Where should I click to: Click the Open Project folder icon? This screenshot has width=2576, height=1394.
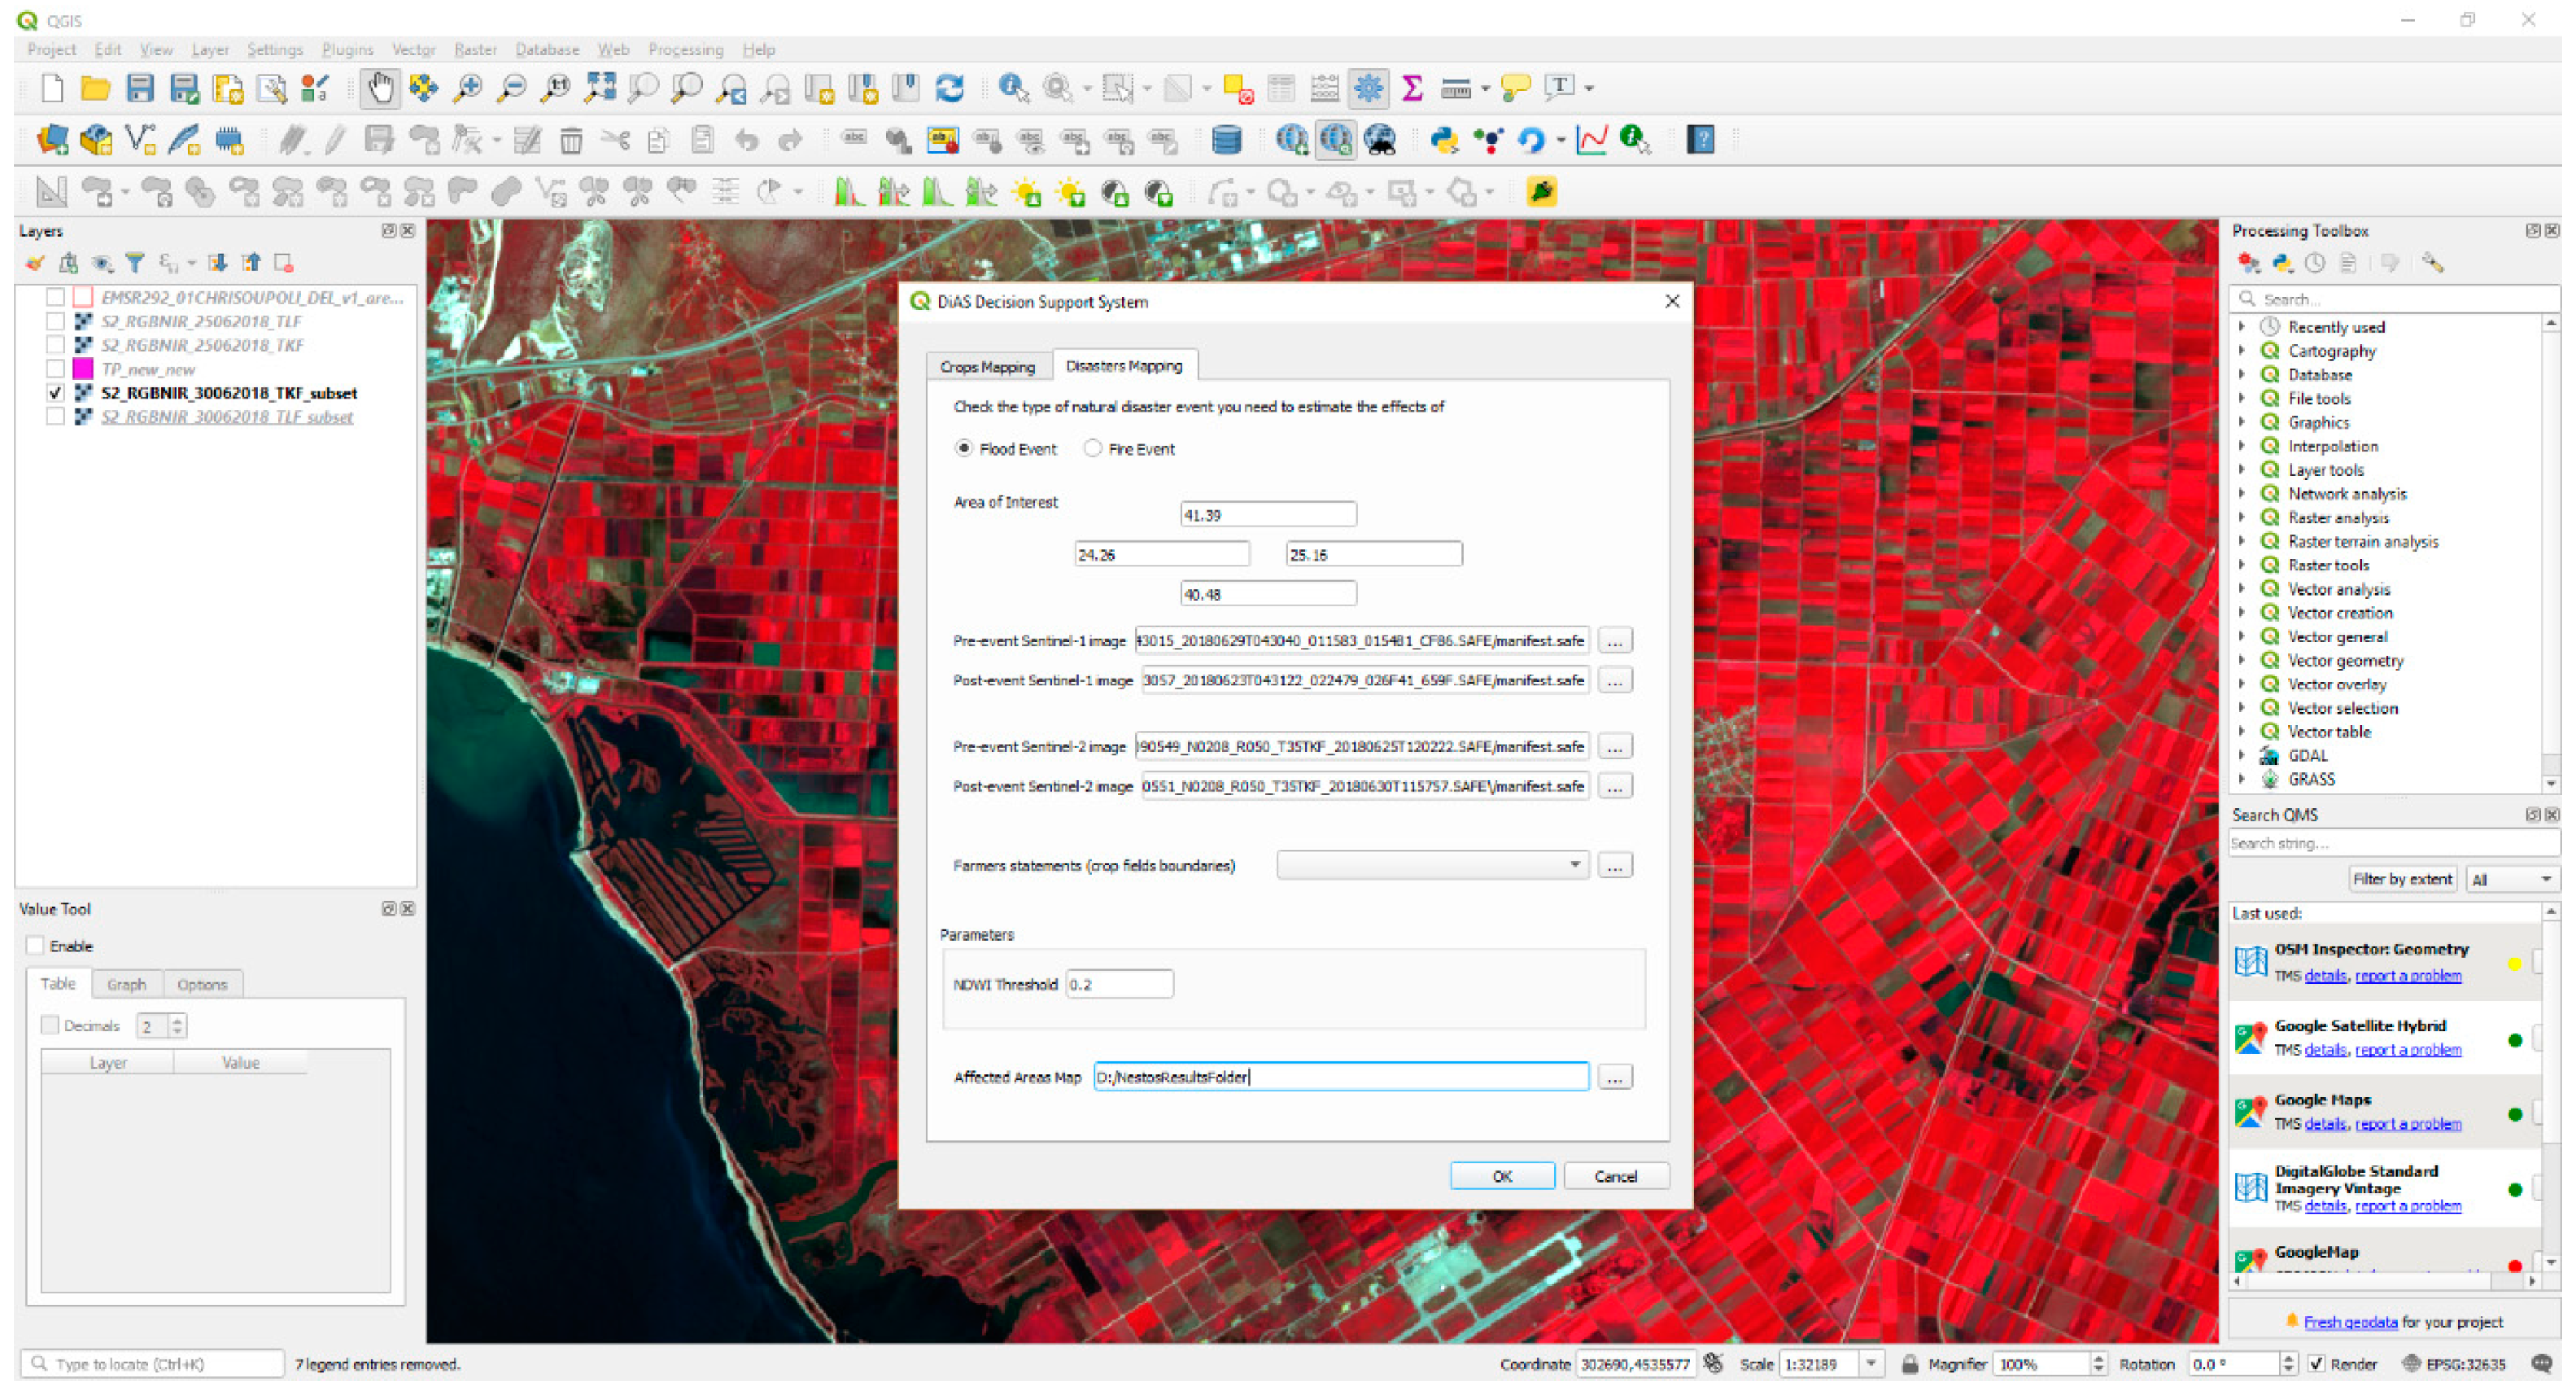[x=95, y=88]
